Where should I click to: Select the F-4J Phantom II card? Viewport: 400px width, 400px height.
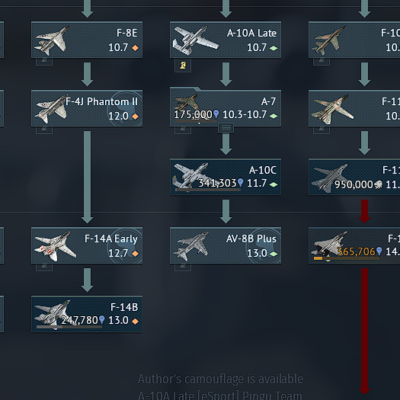point(87,109)
